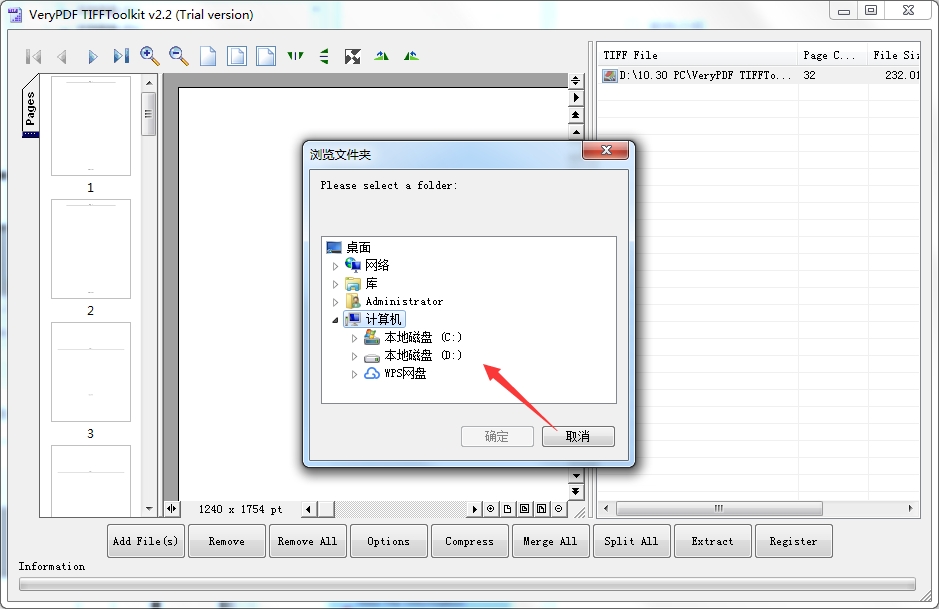Image resolution: width=939 pixels, height=609 pixels.
Task: Click file list horizontal scrollbar thumb
Action: 719,508
